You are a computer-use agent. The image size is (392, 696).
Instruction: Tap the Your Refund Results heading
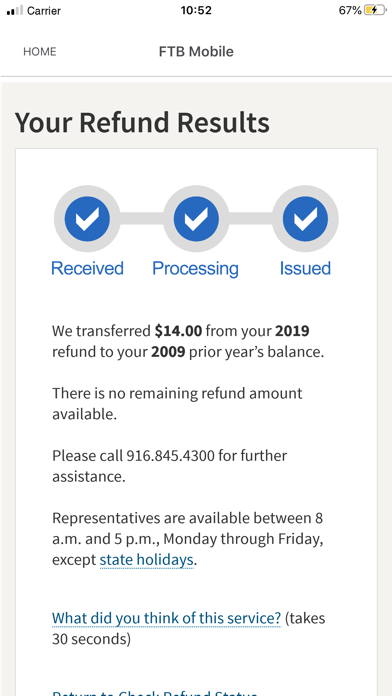[142, 123]
